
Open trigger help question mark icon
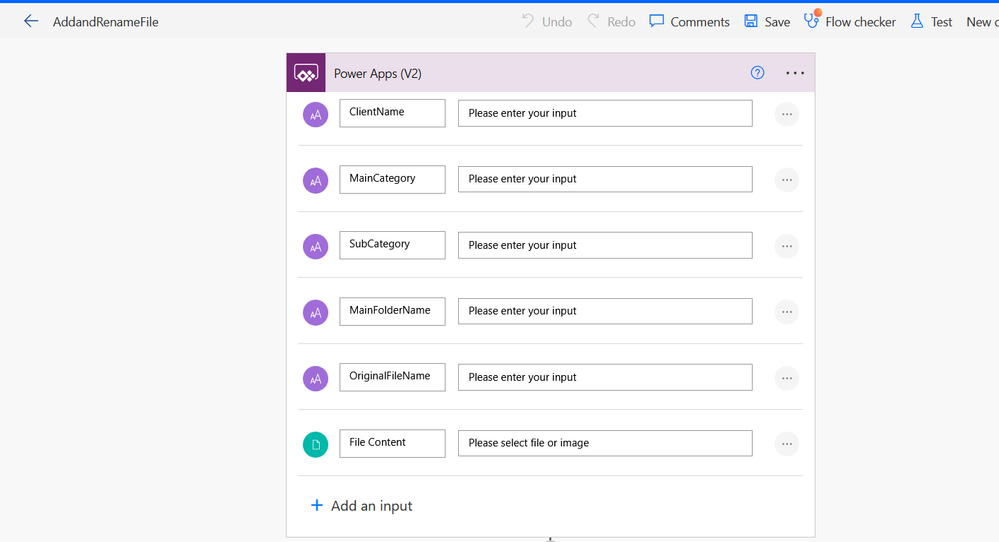[x=757, y=73]
